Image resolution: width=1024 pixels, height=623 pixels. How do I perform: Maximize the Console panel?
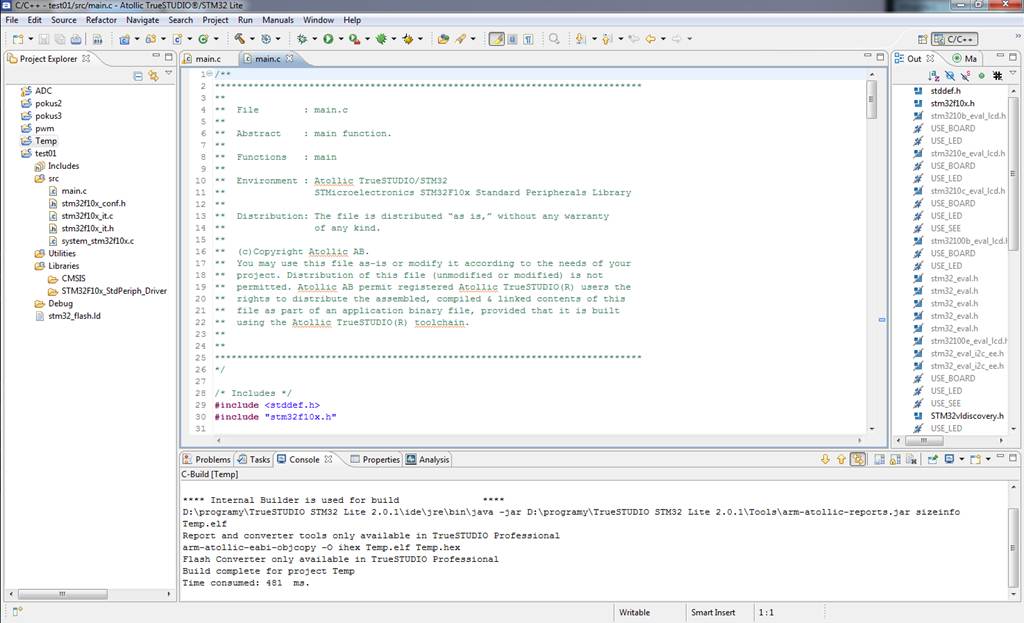tap(1013, 458)
